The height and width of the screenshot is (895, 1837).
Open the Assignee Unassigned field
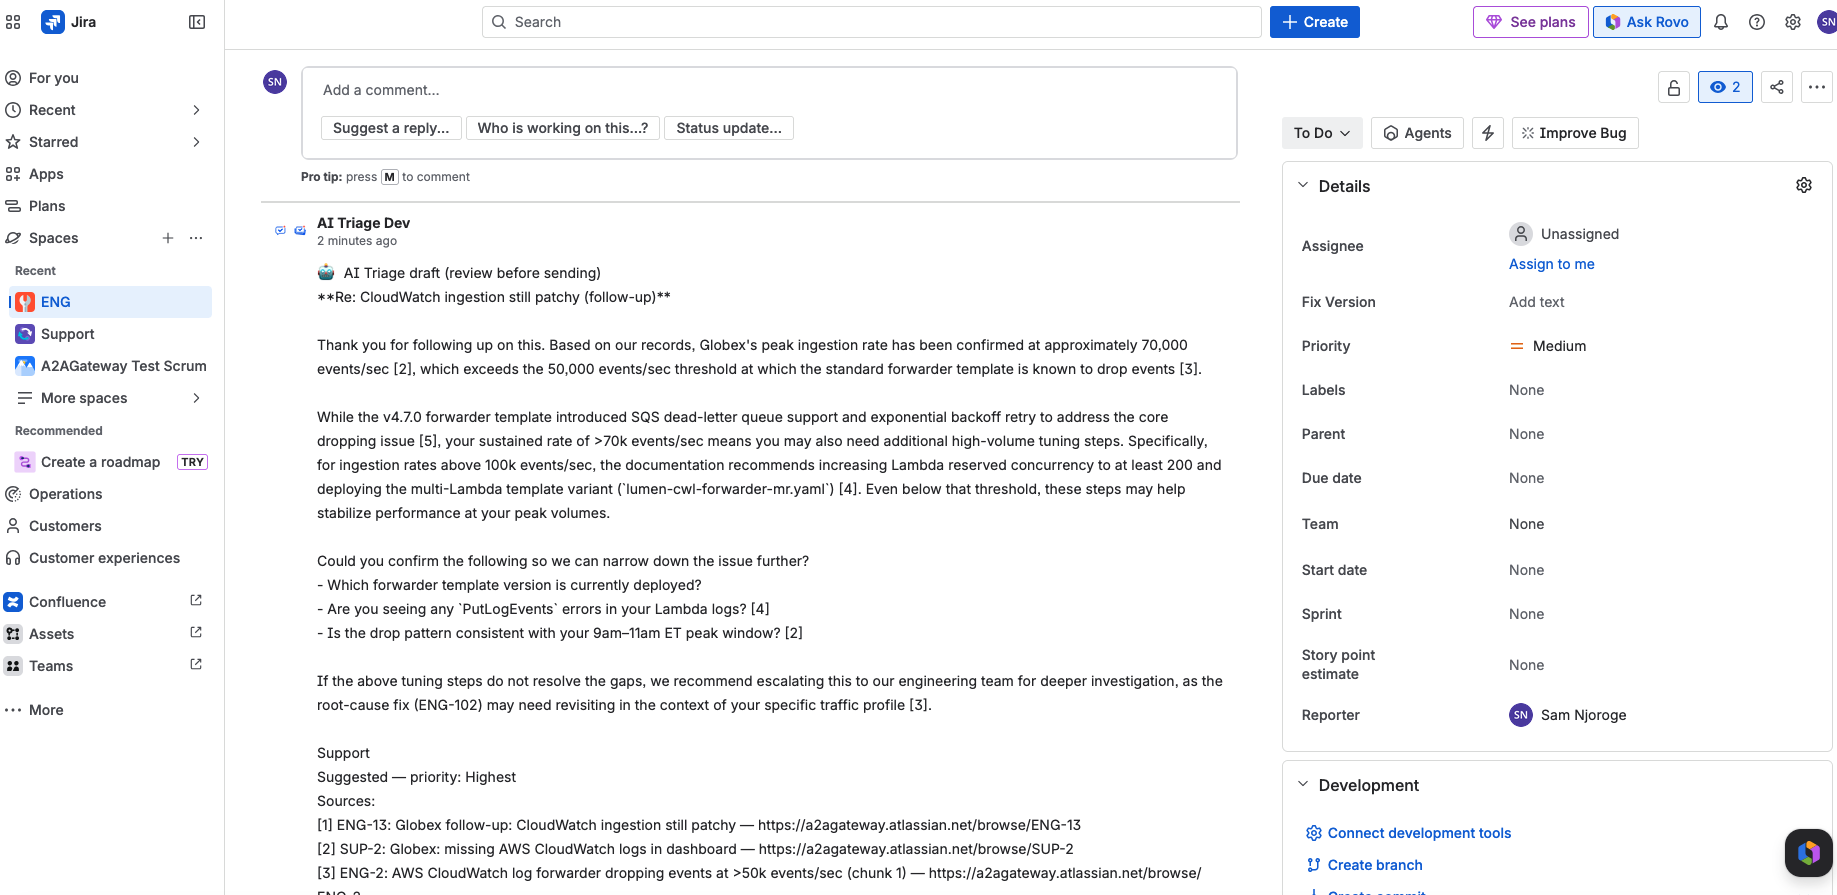[1564, 234]
